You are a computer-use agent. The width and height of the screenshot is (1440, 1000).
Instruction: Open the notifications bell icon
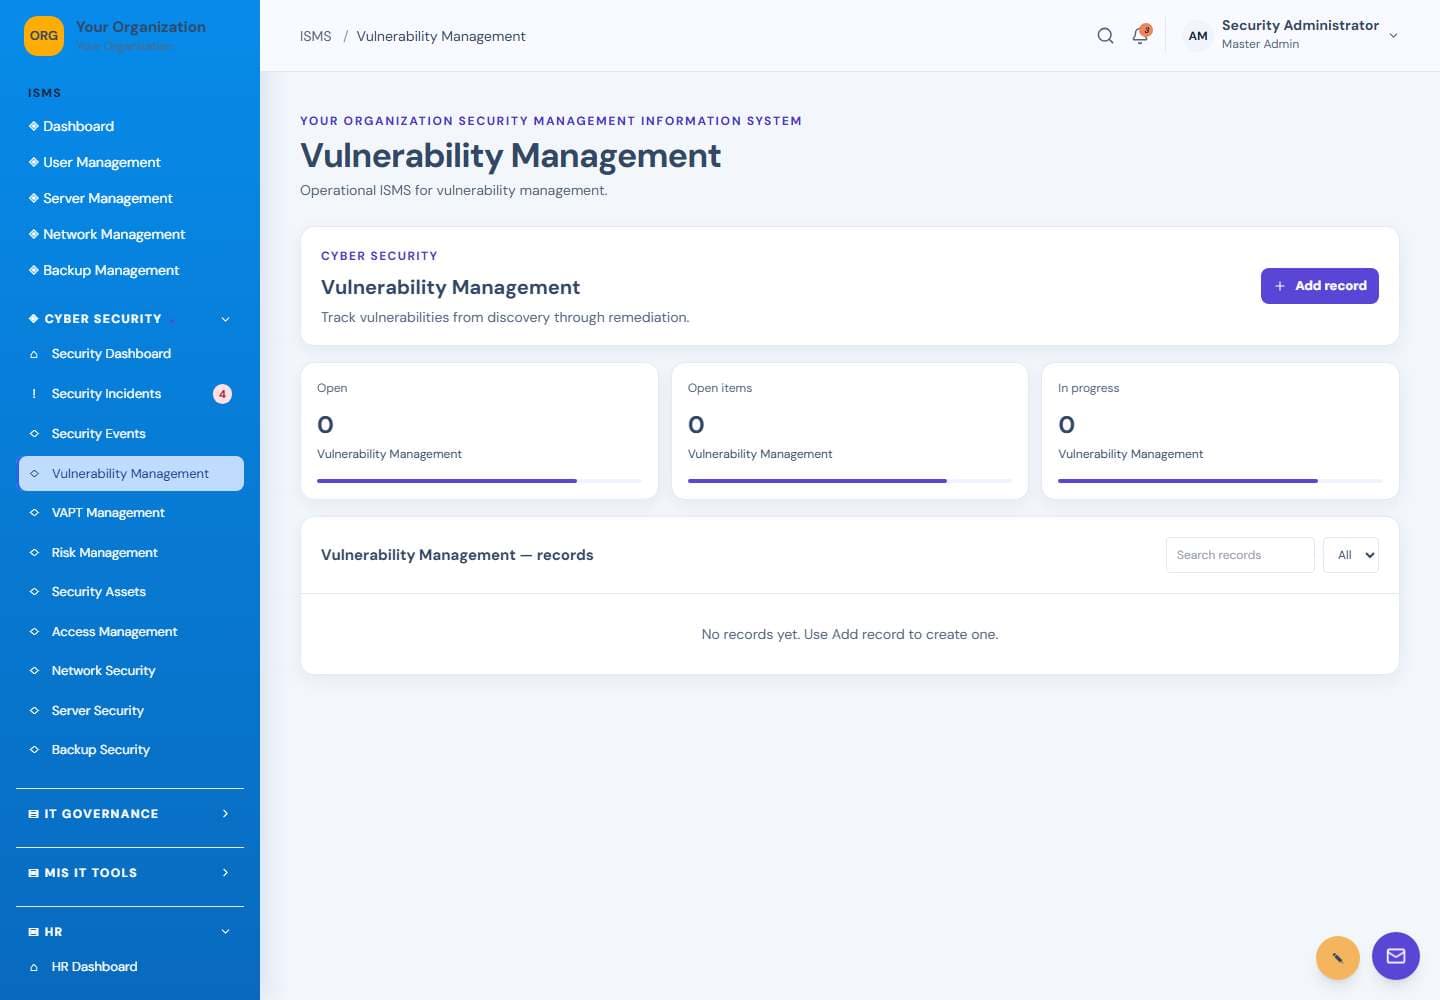[1140, 36]
